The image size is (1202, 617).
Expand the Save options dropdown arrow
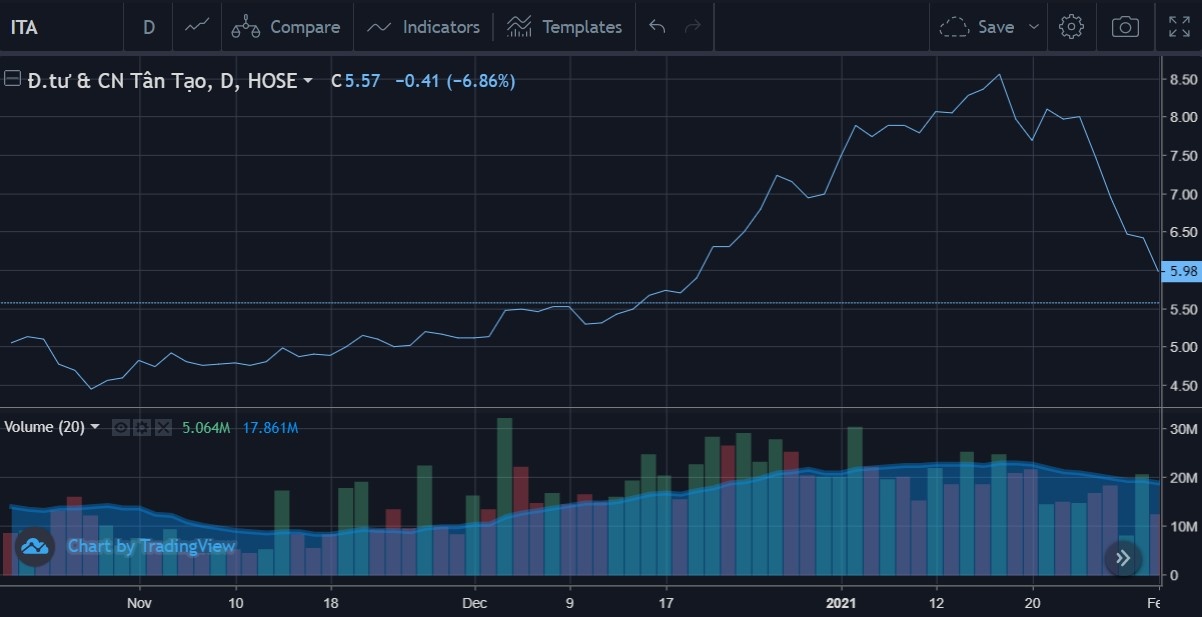point(1034,27)
